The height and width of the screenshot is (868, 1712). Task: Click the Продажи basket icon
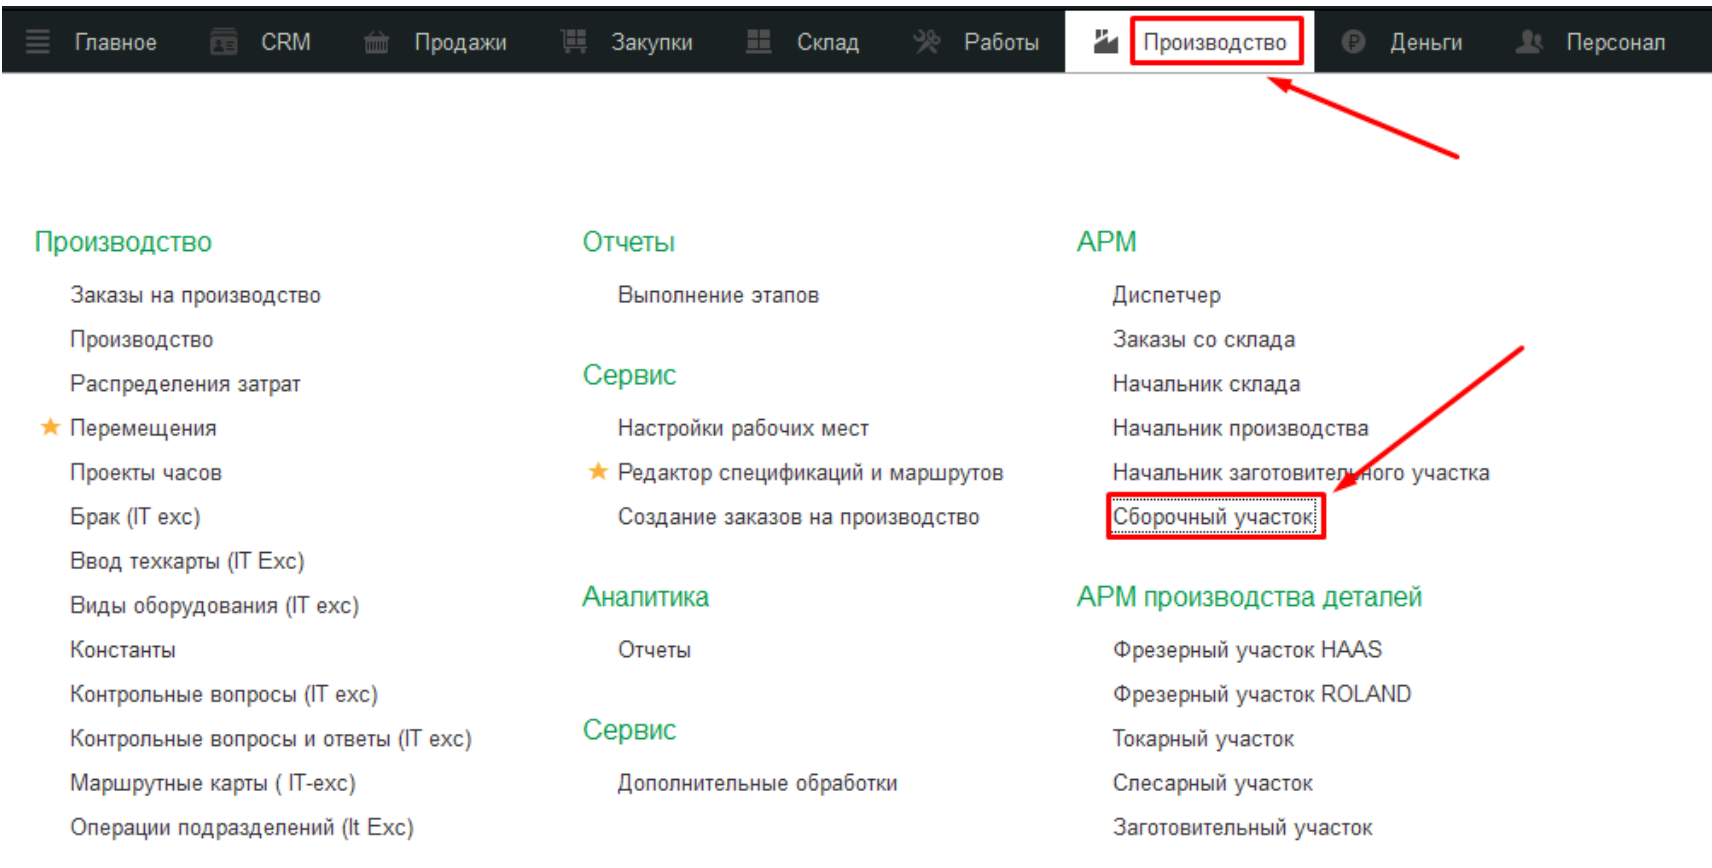click(376, 42)
